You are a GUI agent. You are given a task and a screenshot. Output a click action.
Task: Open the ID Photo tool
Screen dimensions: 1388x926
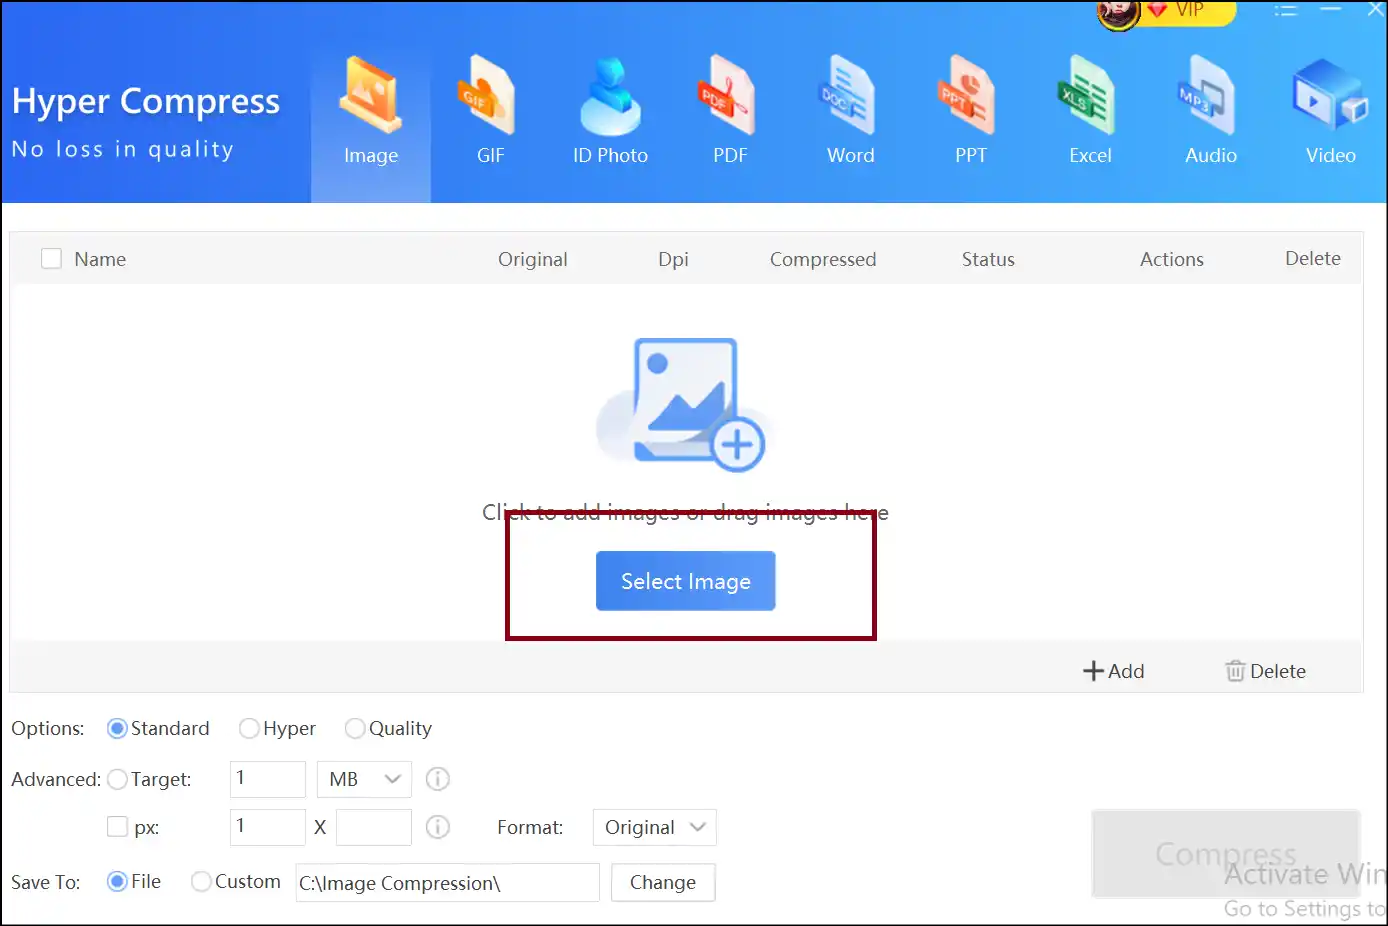610,112
